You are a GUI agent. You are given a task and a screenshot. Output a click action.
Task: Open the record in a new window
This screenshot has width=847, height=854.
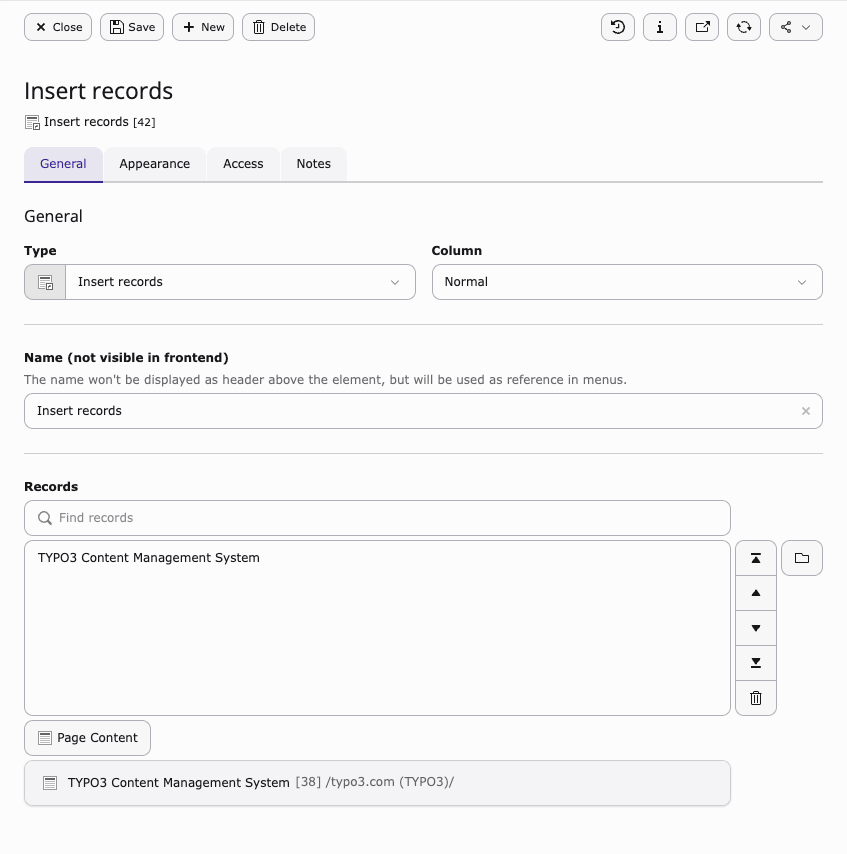pyautogui.click(x=702, y=27)
